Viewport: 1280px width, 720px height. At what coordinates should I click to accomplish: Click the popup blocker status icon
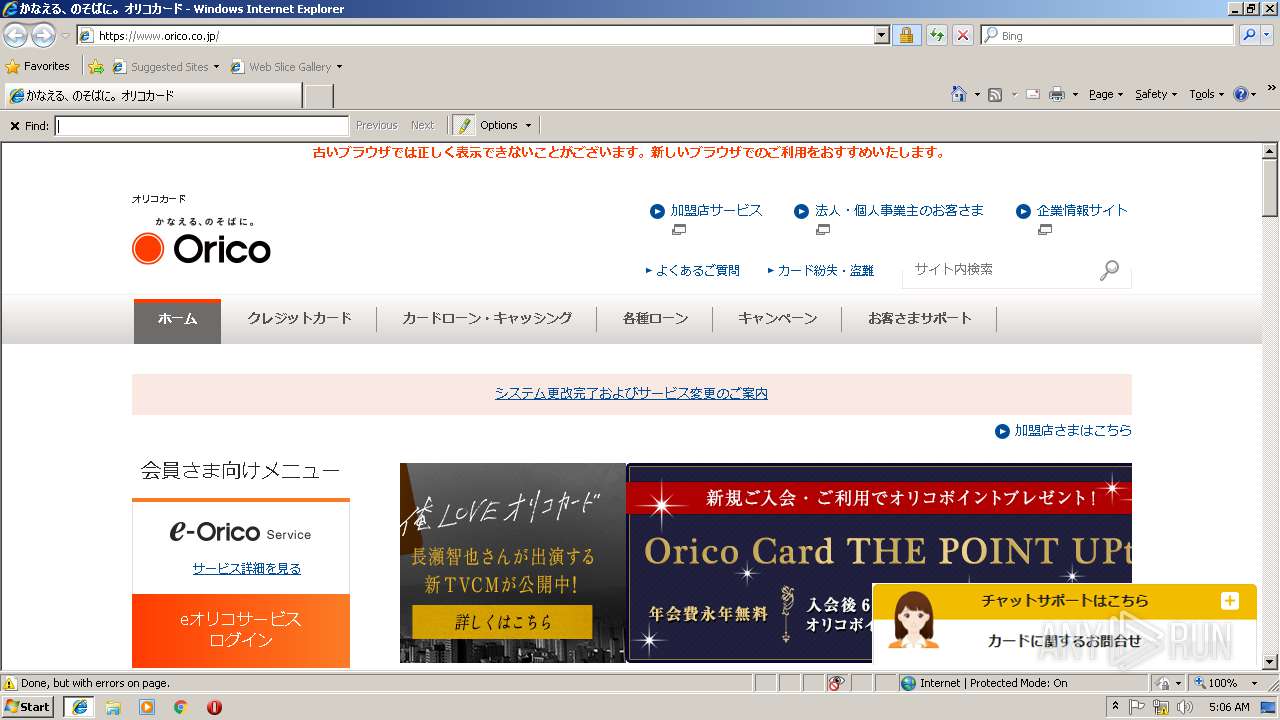pyautogui.click(x=836, y=683)
